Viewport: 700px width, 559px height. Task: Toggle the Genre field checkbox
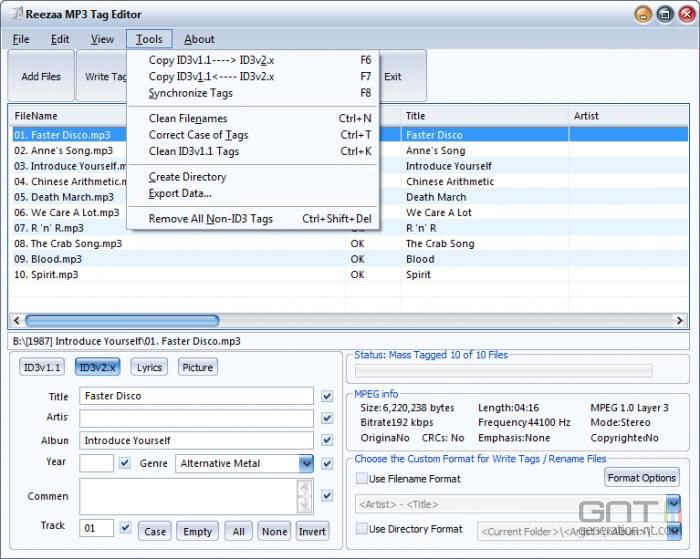[327, 463]
